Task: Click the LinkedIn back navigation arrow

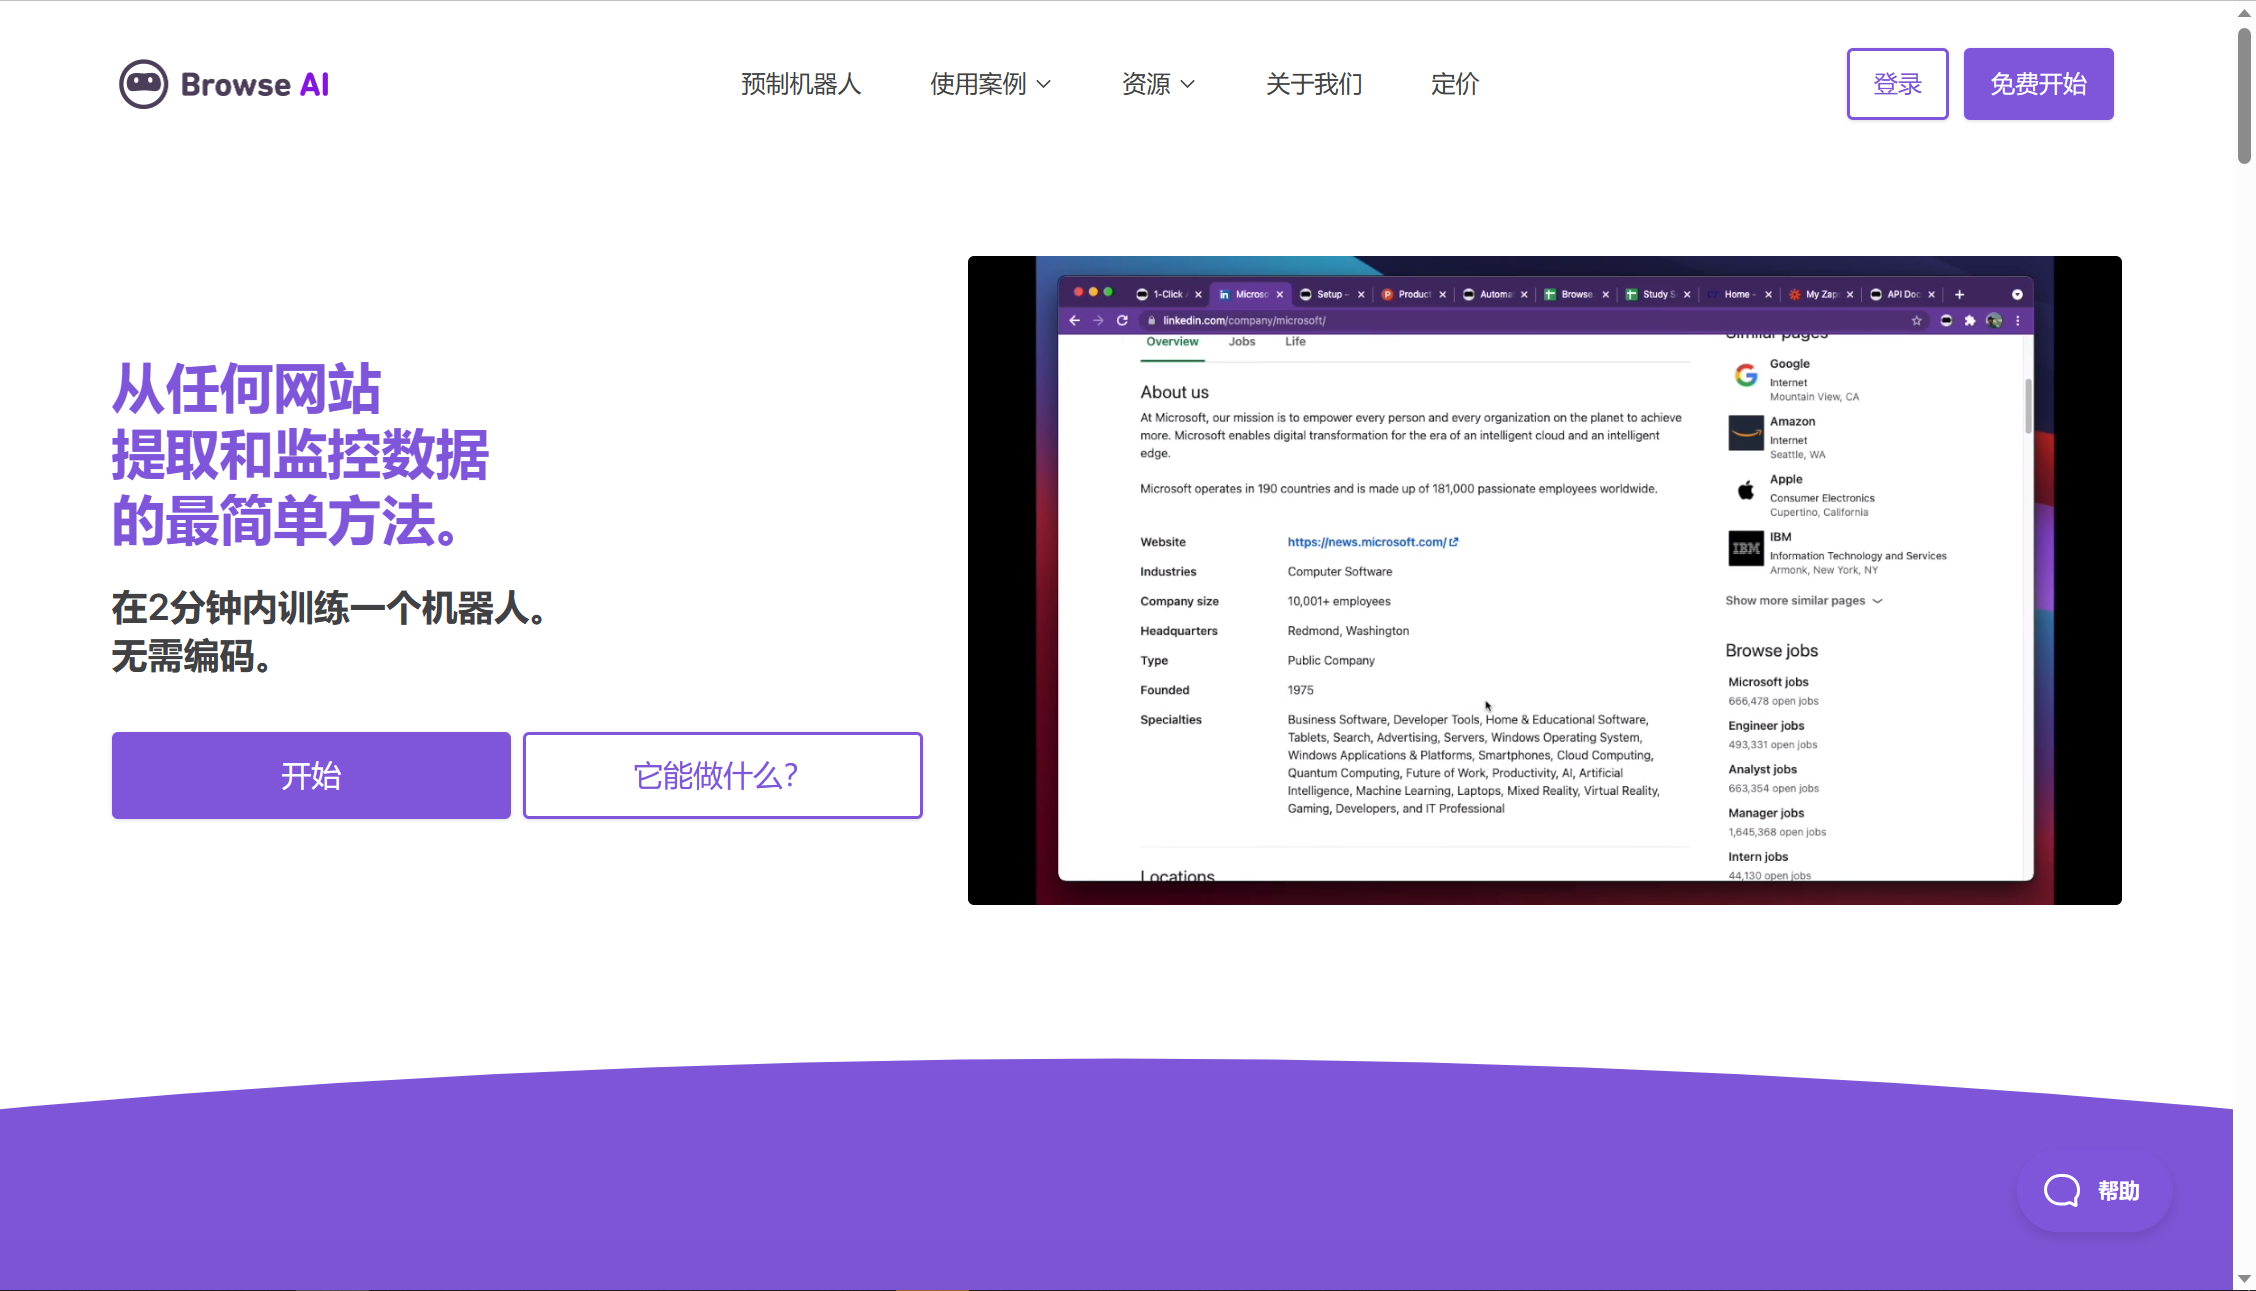Action: pyautogui.click(x=1075, y=319)
